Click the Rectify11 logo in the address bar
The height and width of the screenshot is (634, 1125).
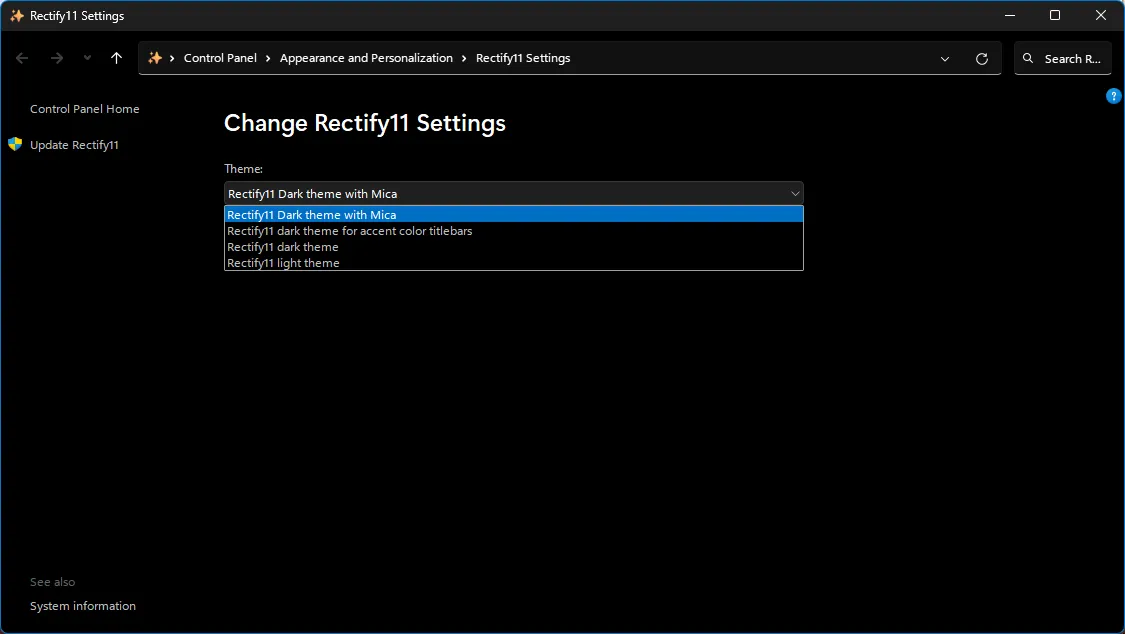tap(156, 58)
